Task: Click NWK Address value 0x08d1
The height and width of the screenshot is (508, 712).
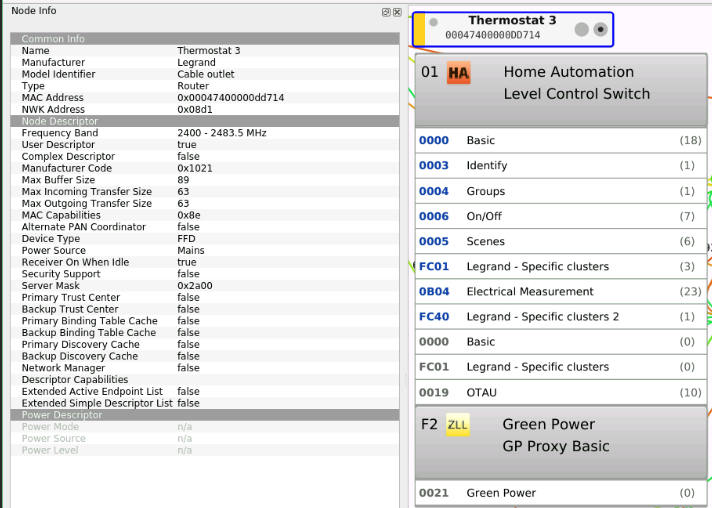Action: tap(195, 109)
